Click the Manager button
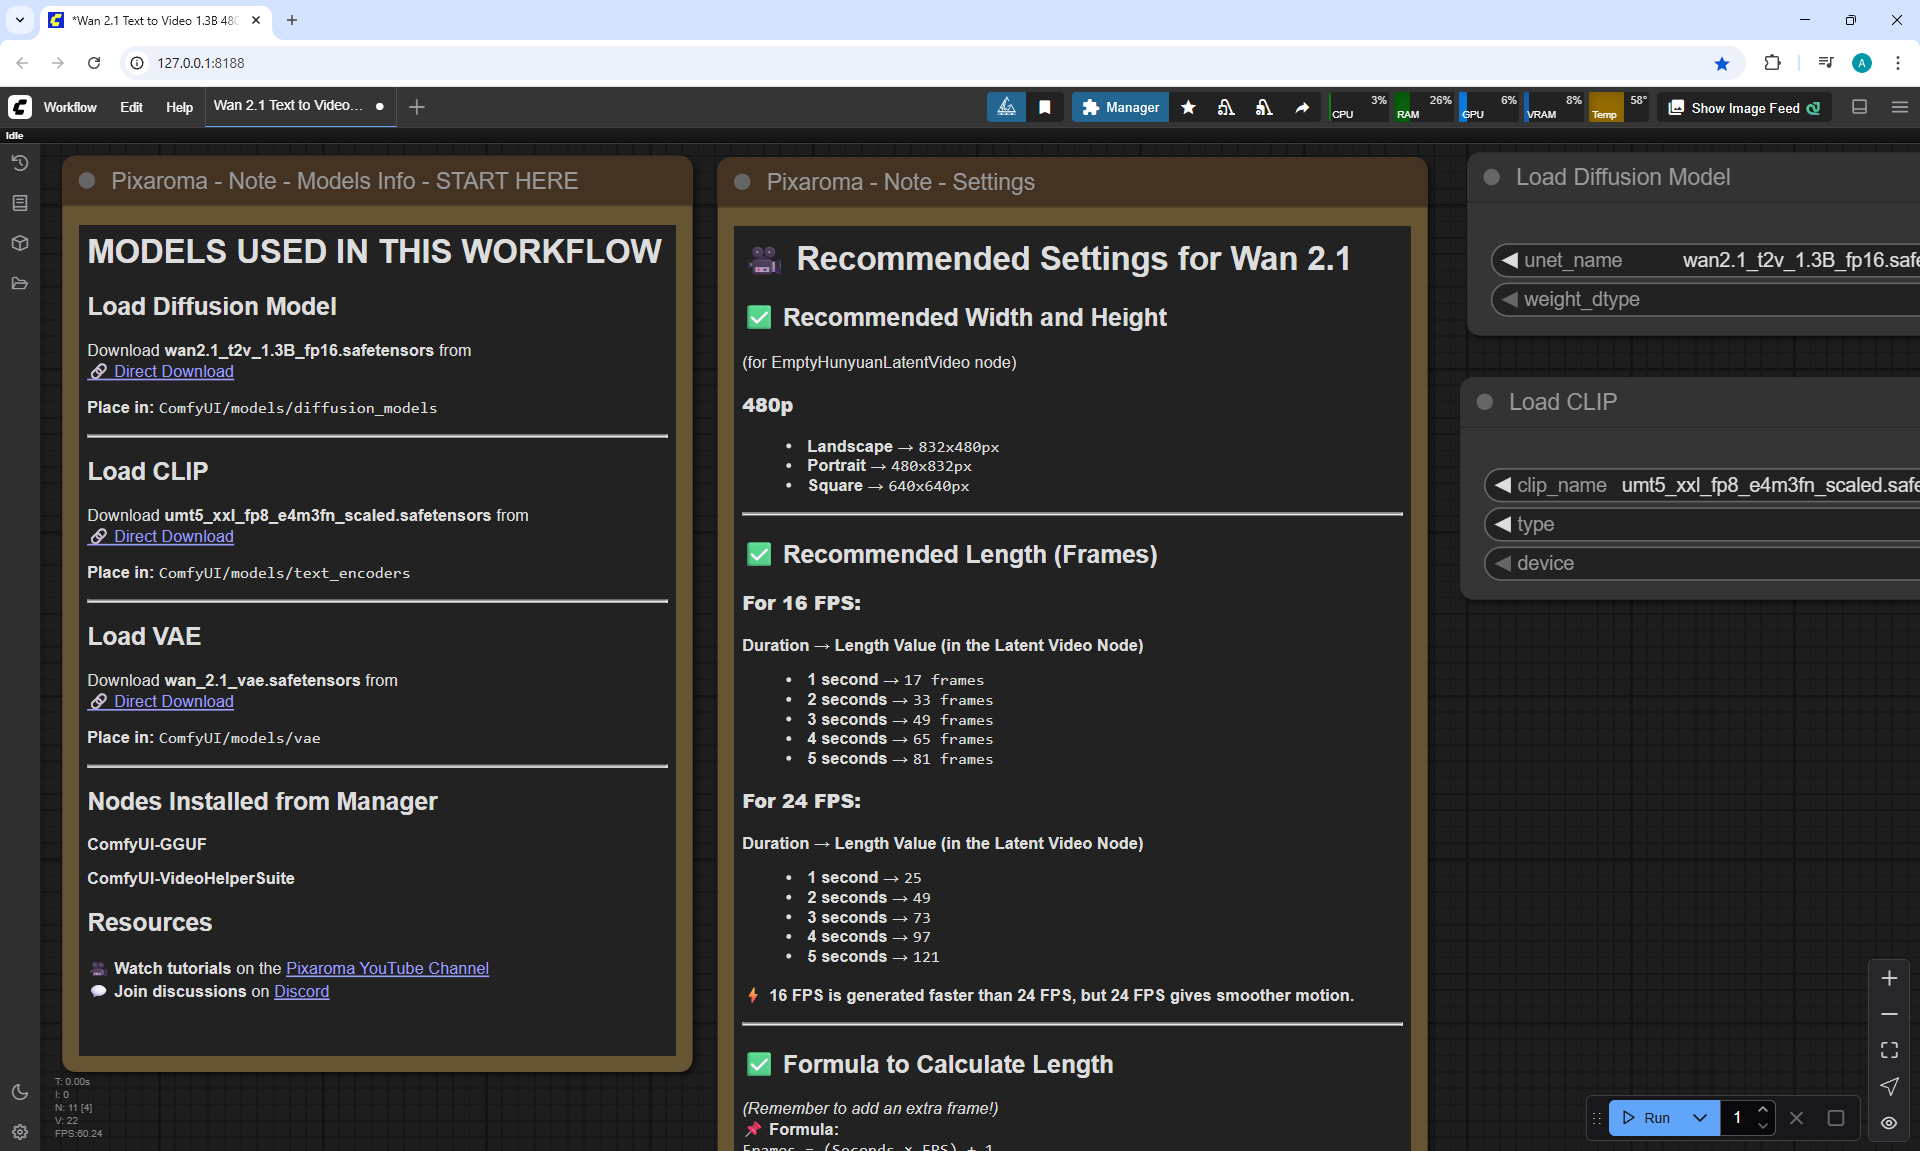Viewport: 1920px width, 1151px height. (x=1120, y=107)
